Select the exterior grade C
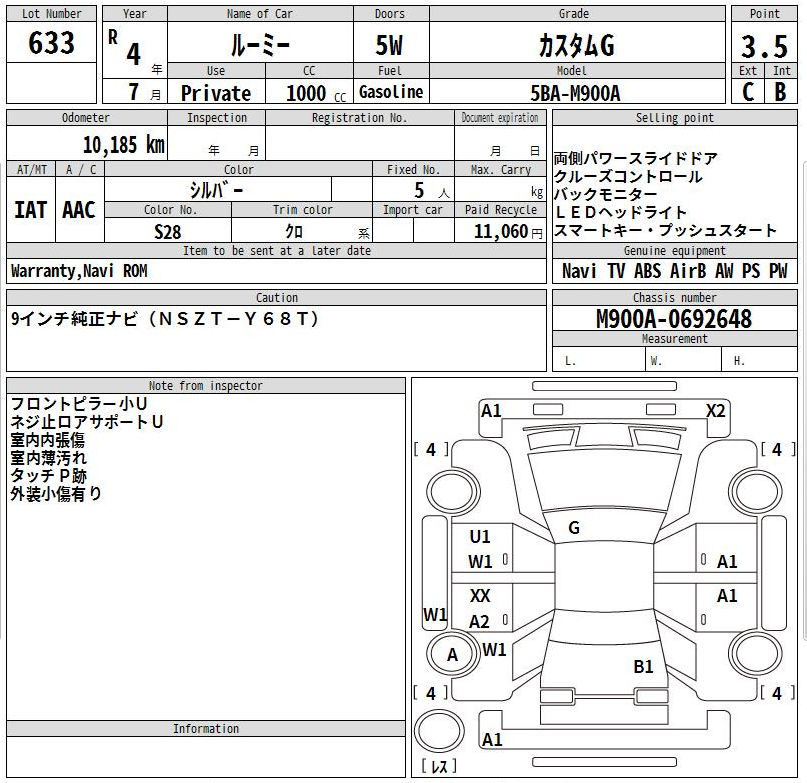Screen dimensions: 807x783 pos(748,92)
